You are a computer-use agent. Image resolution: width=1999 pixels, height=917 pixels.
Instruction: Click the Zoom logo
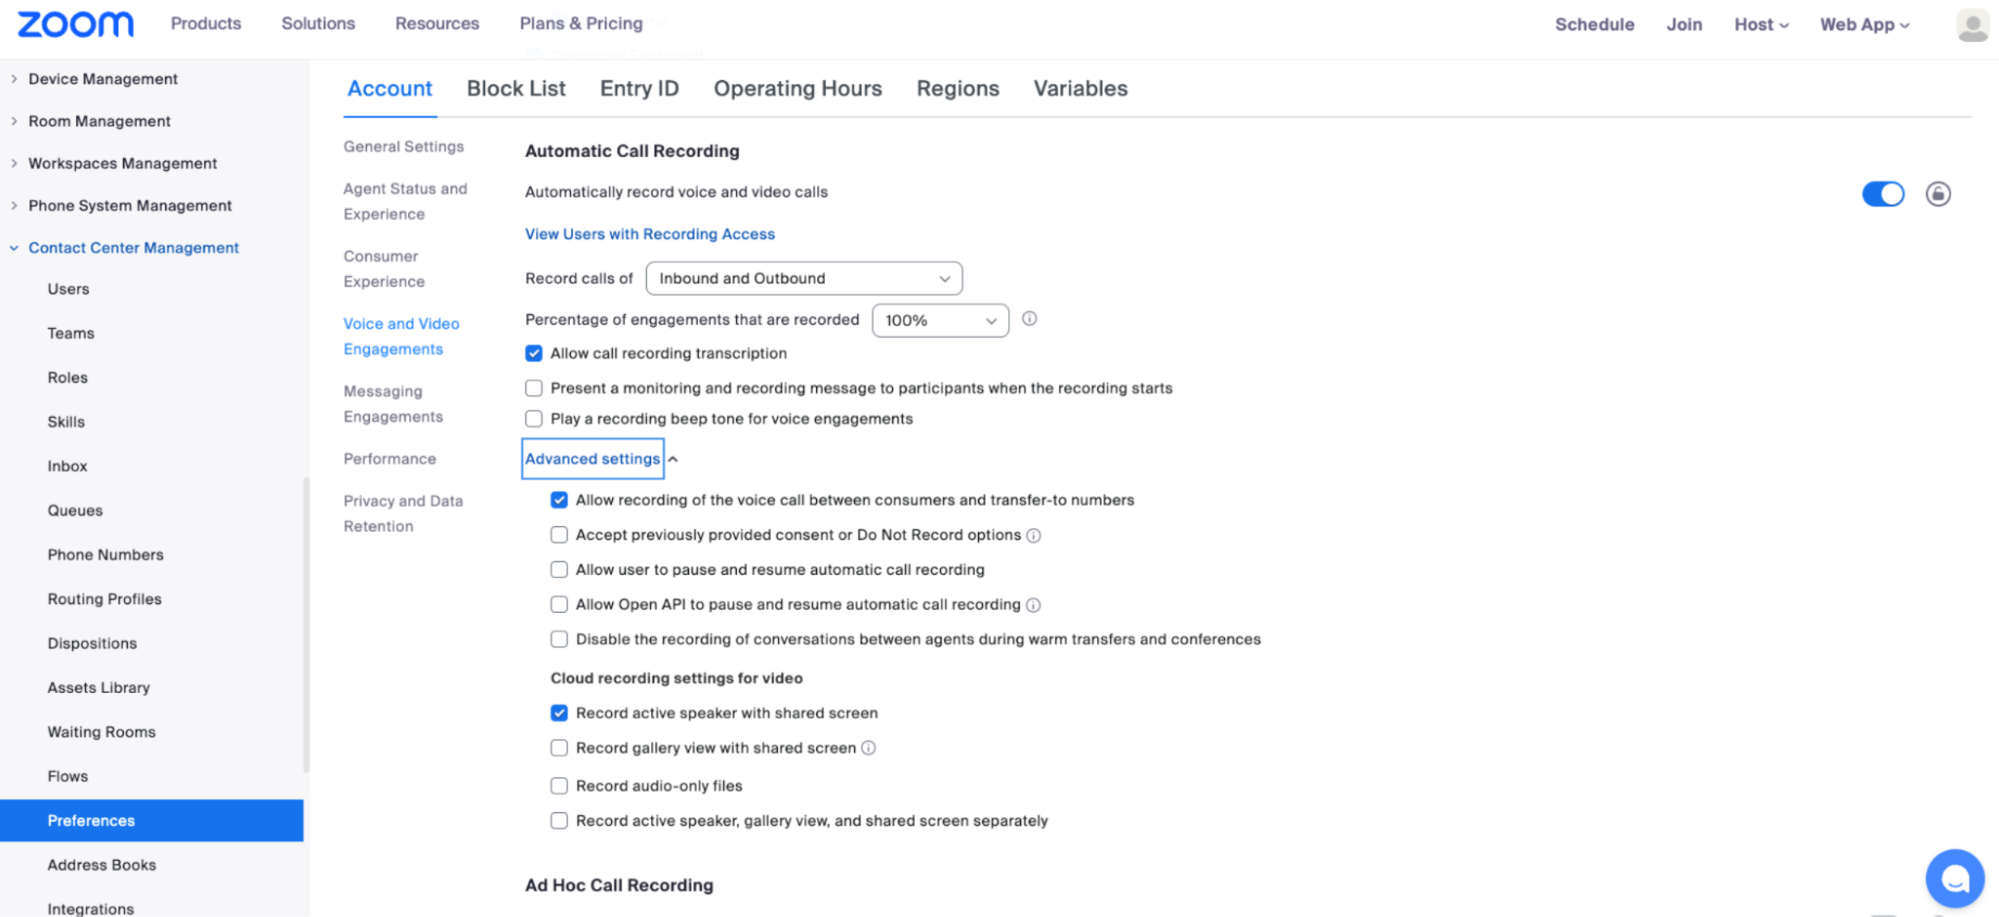tap(75, 24)
